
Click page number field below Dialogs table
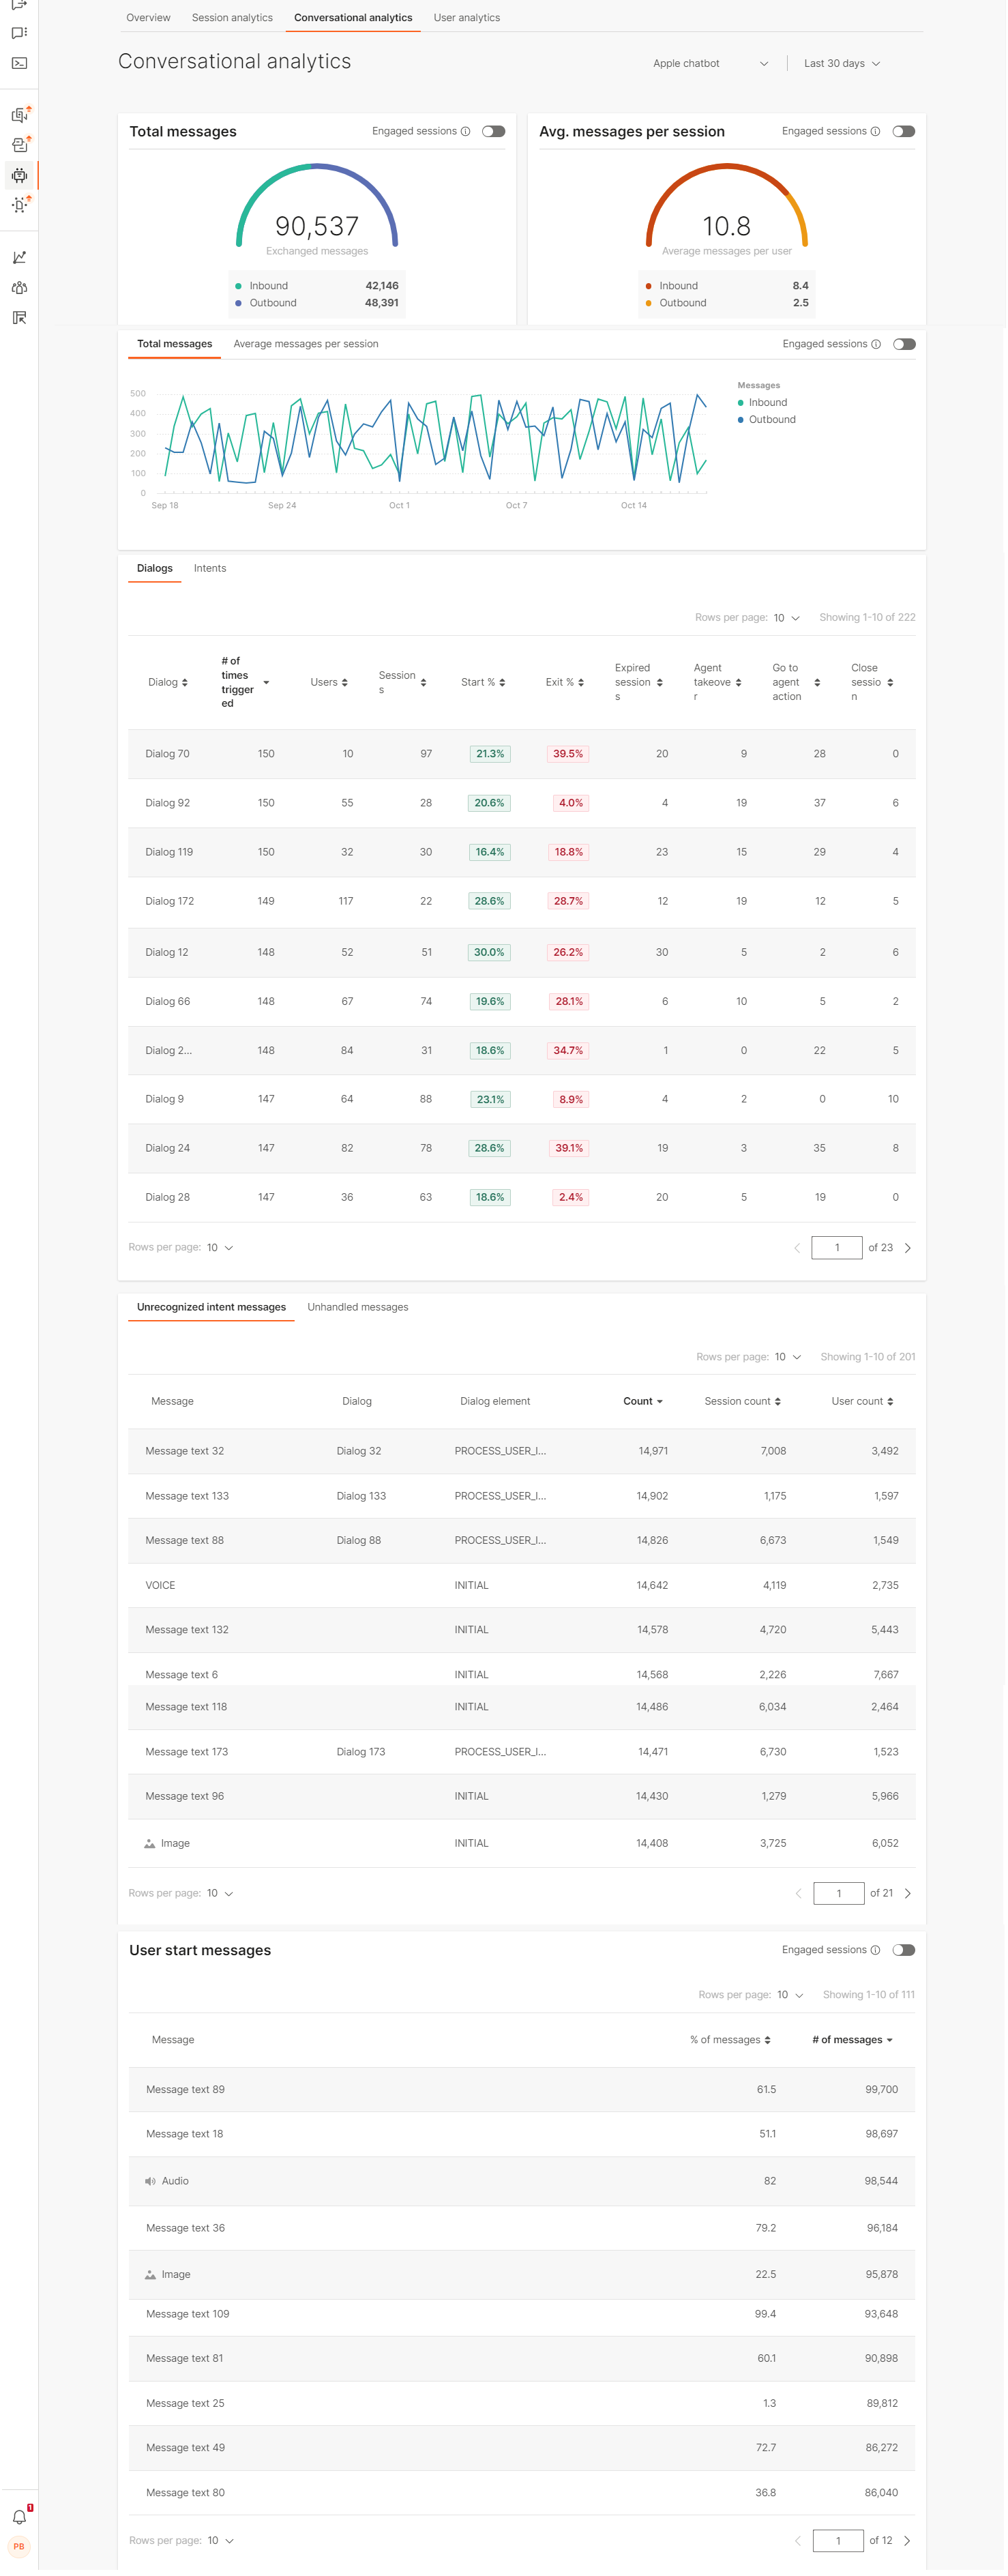[x=837, y=1248]
